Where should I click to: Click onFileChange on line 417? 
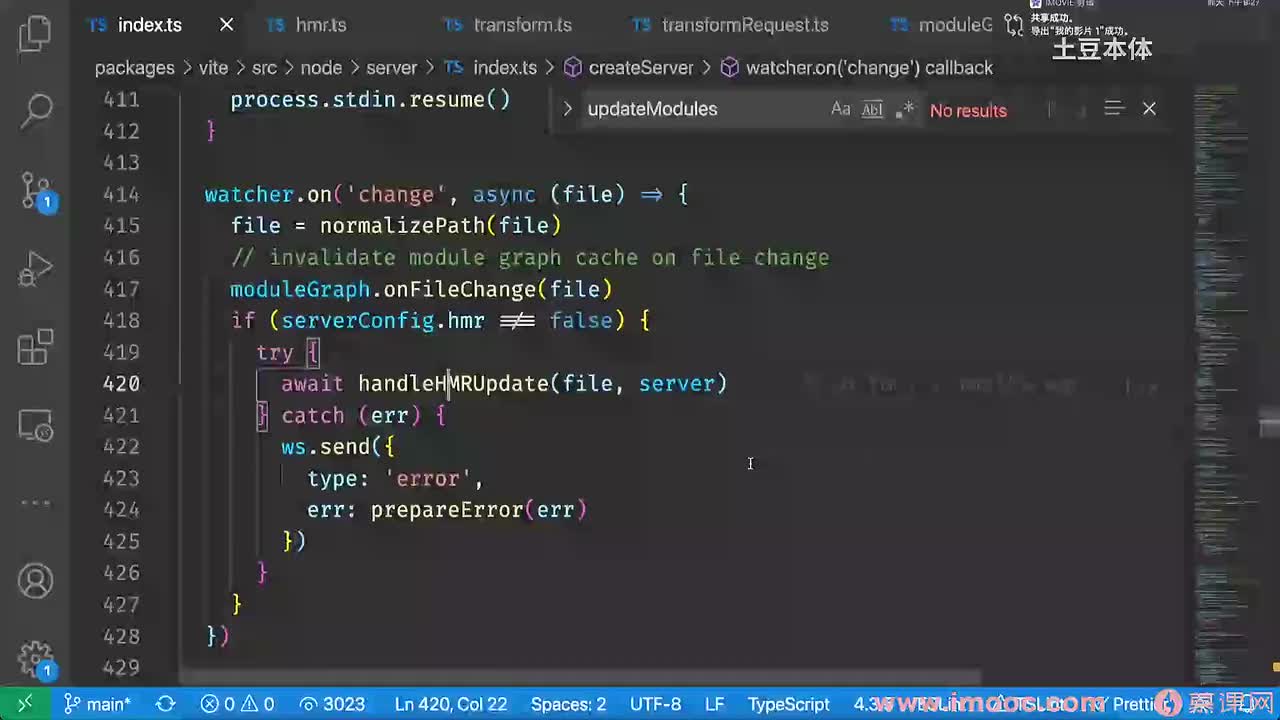point(460,289)
